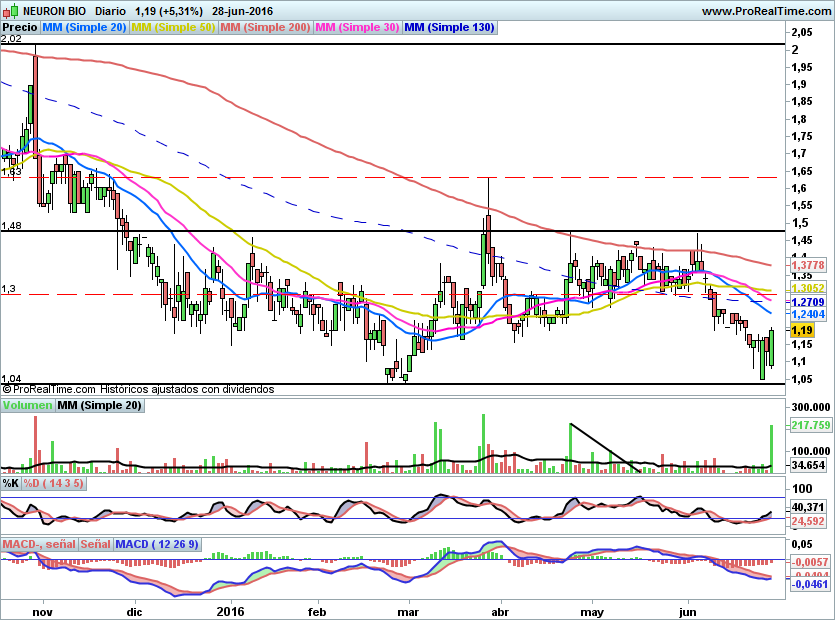Open the www.ProRealTime.com link
The width and height of the screenshot is (835, 620).
point(765,10)
